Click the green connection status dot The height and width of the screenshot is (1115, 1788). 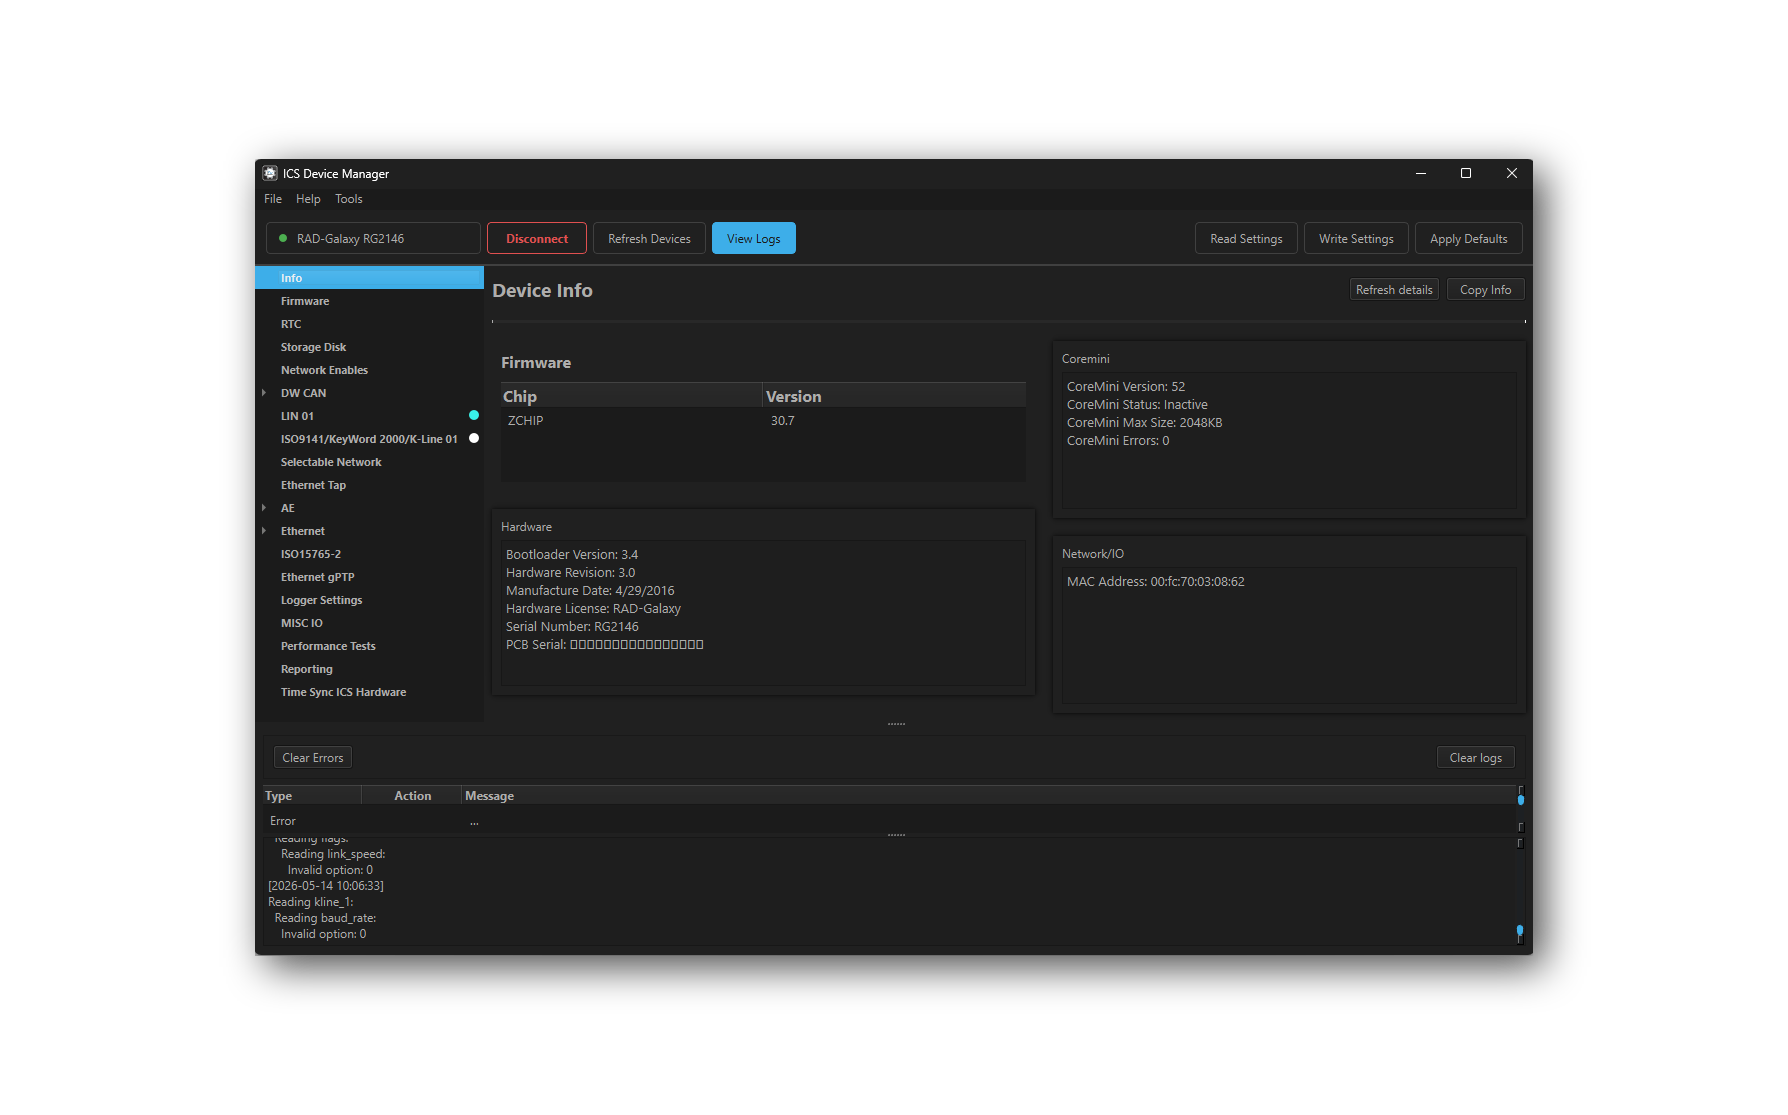point(283,238)
